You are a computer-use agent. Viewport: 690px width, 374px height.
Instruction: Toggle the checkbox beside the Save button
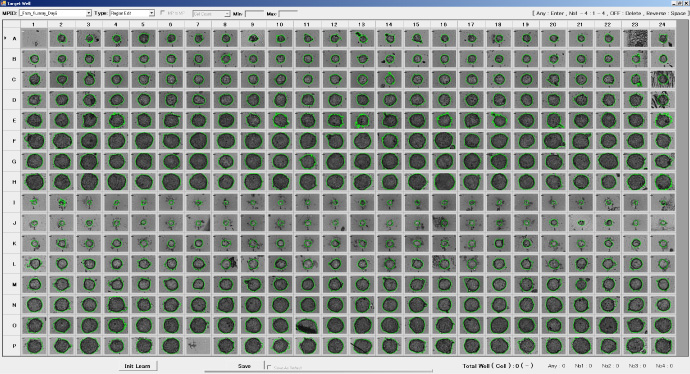(x=269, y=367)
